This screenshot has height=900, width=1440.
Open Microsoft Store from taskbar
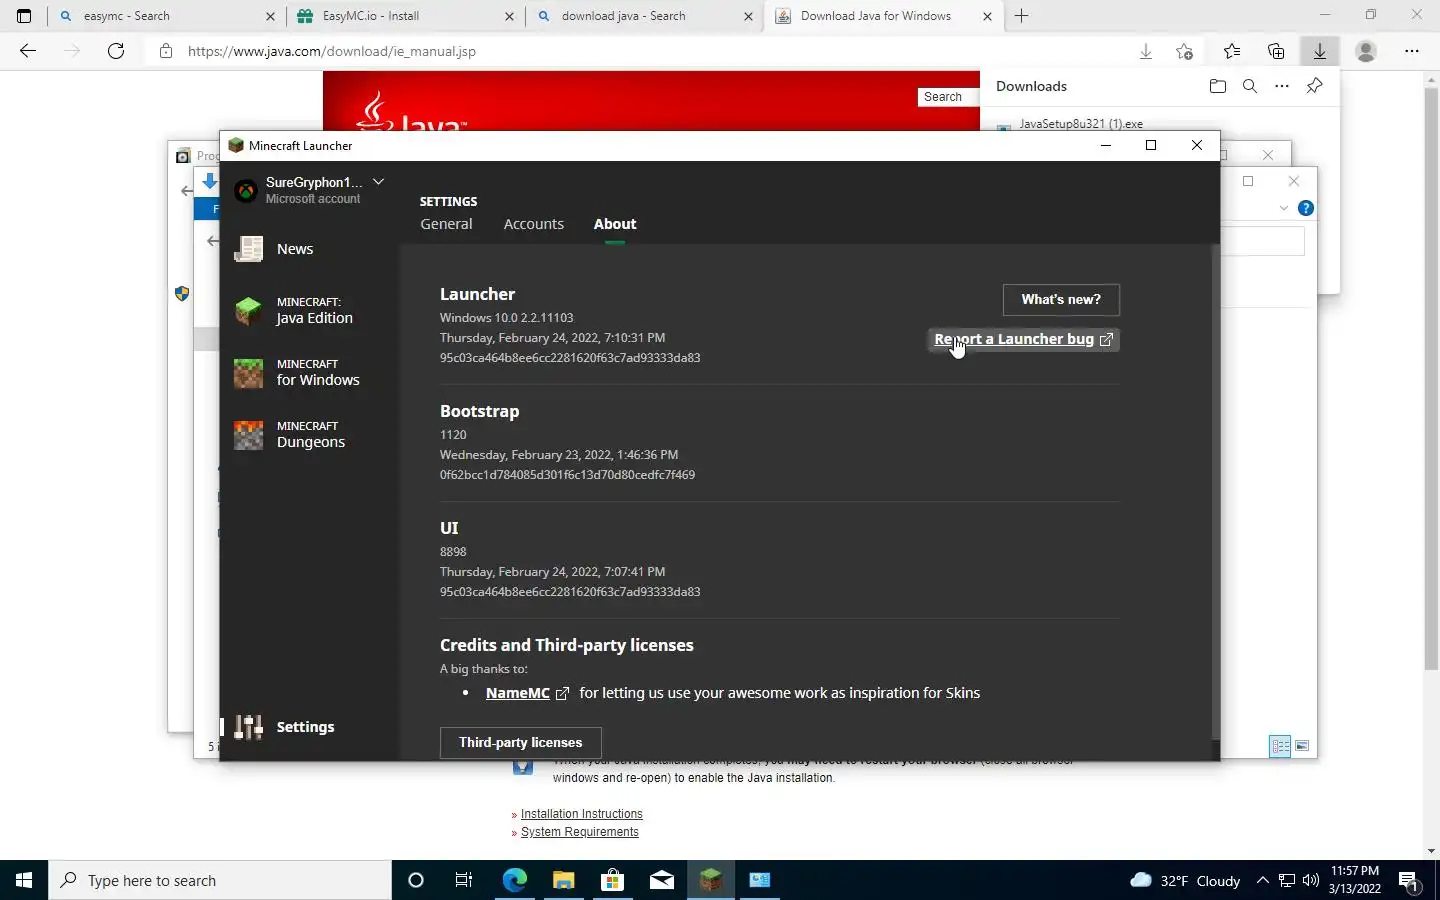[x=612, y=880]
